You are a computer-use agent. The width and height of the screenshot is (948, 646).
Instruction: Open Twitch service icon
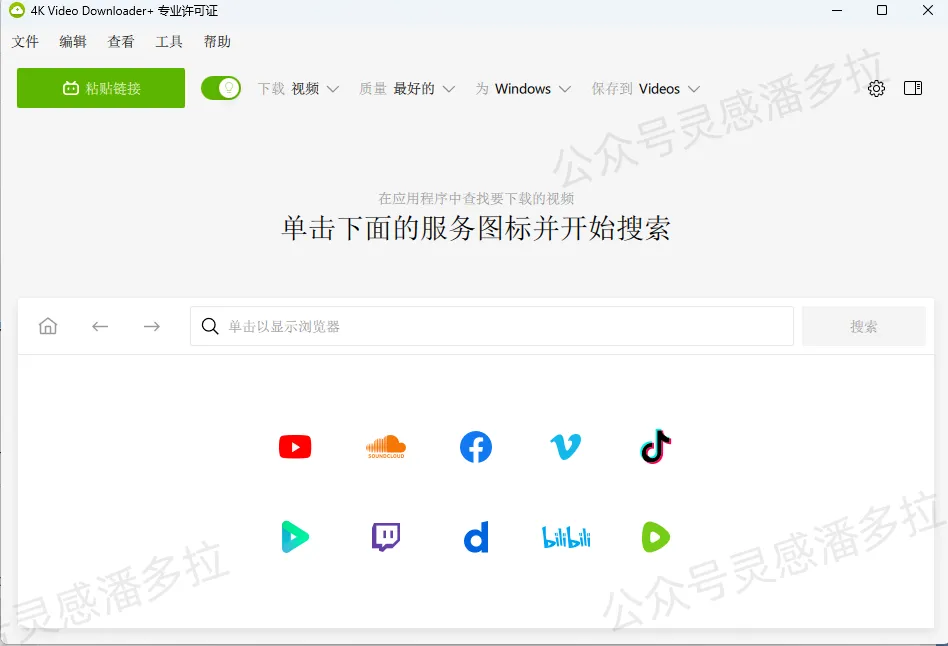[x=386, y=537]
